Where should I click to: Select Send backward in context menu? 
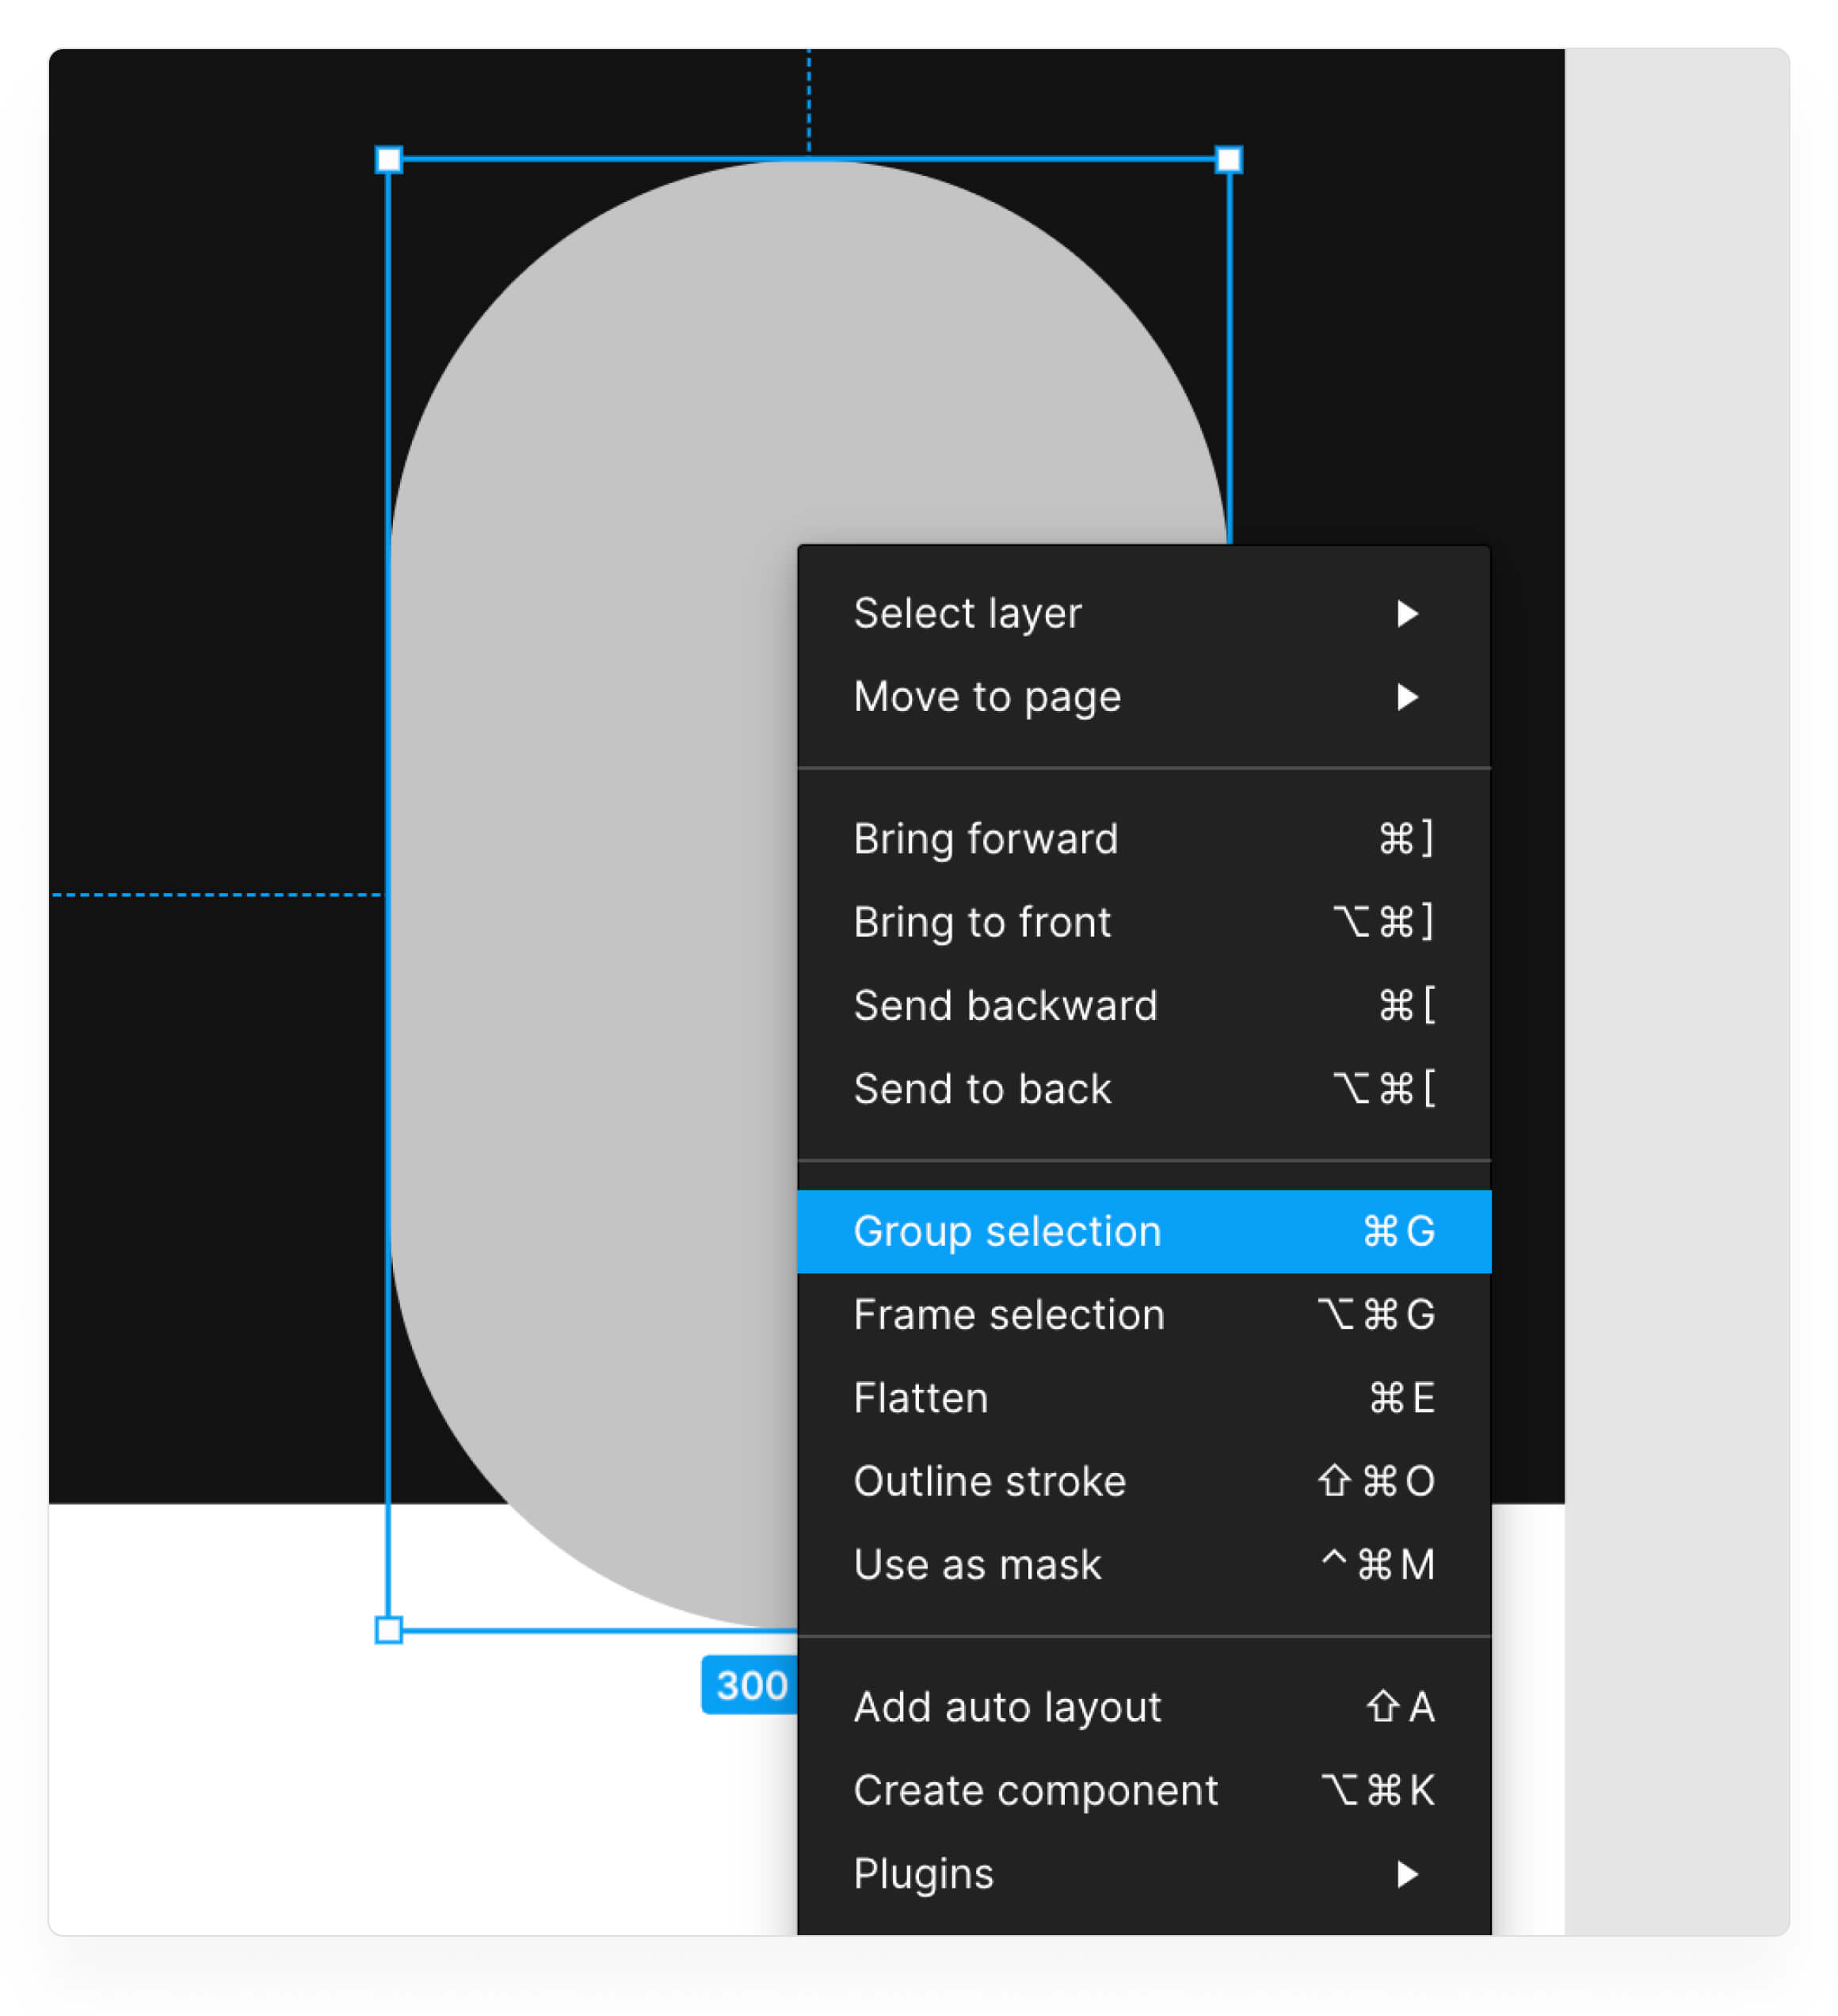[x=1143, y=1005]
